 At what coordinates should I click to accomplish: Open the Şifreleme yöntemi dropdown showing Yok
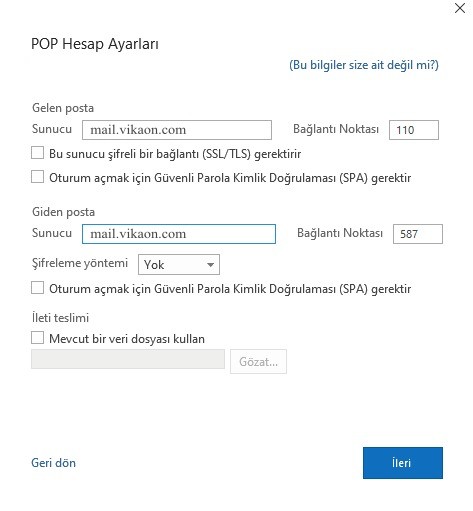179,265
